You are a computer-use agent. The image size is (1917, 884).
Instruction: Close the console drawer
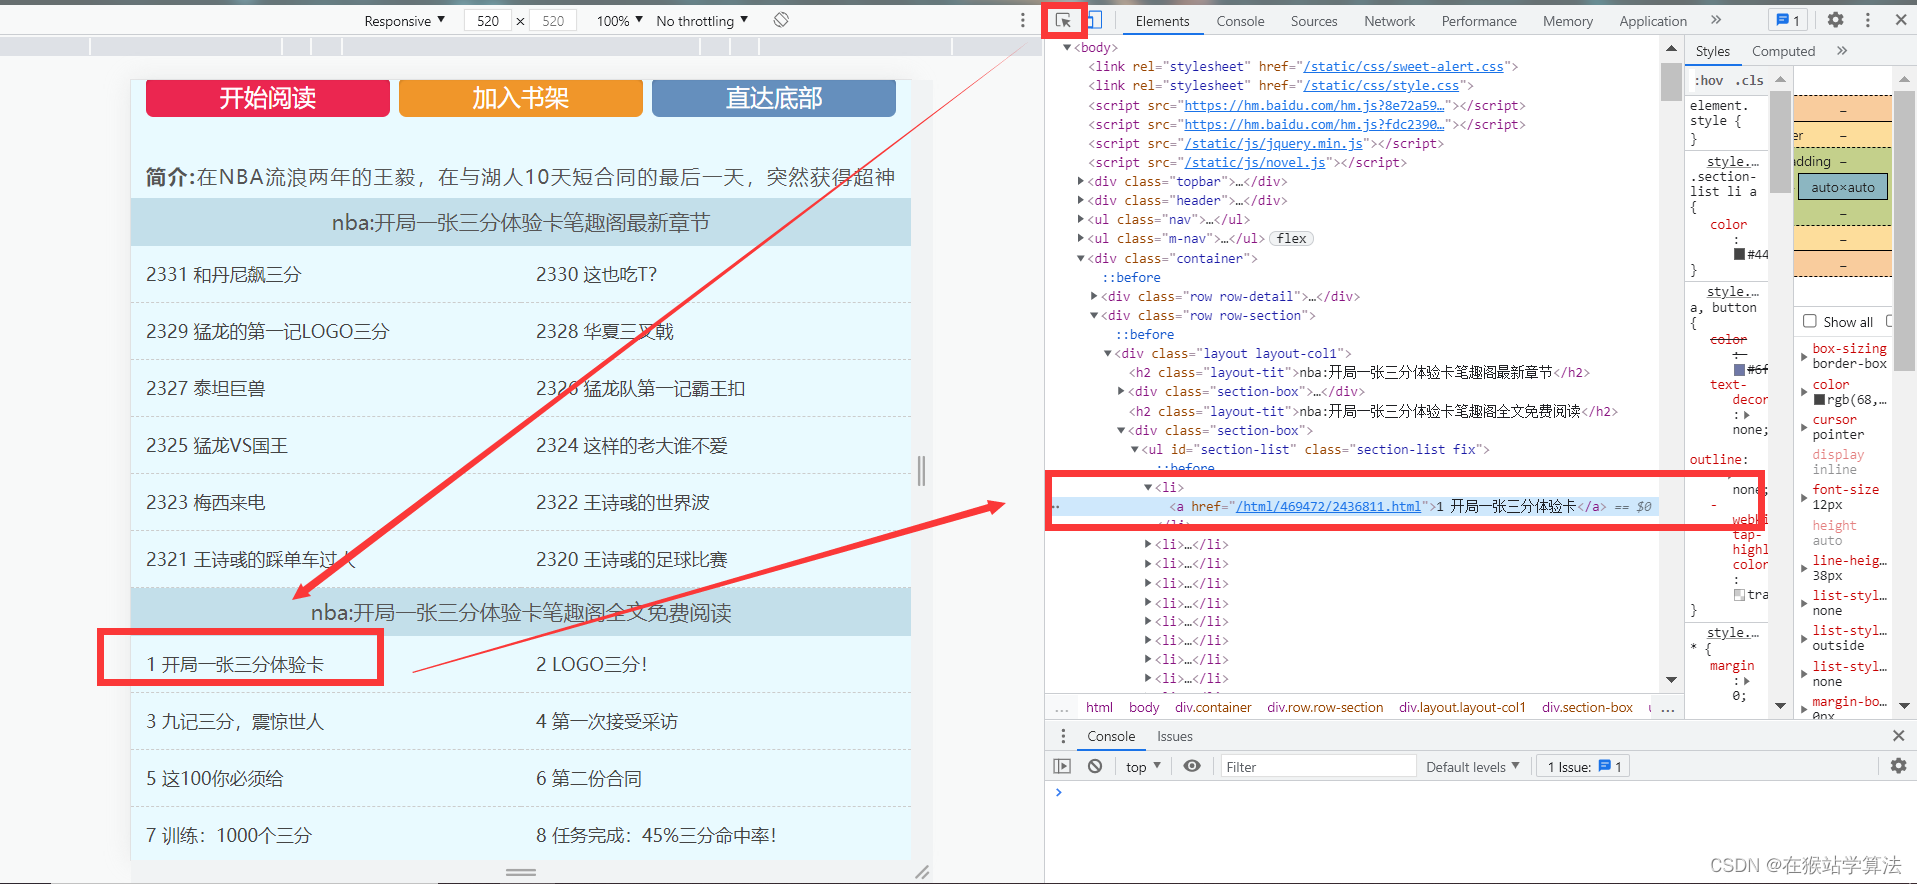(x=1898, y=736)
